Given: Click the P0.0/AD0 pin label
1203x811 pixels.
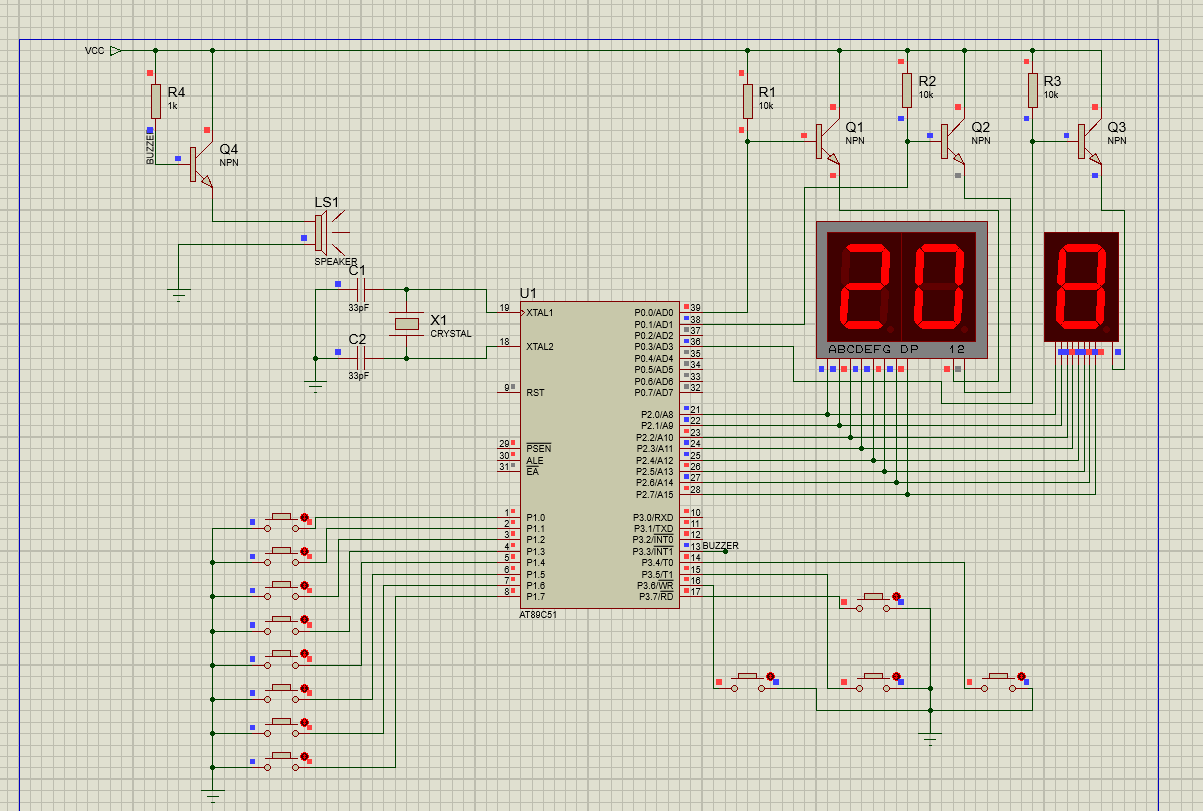Looking at the screenshot, I should [654, 313].
